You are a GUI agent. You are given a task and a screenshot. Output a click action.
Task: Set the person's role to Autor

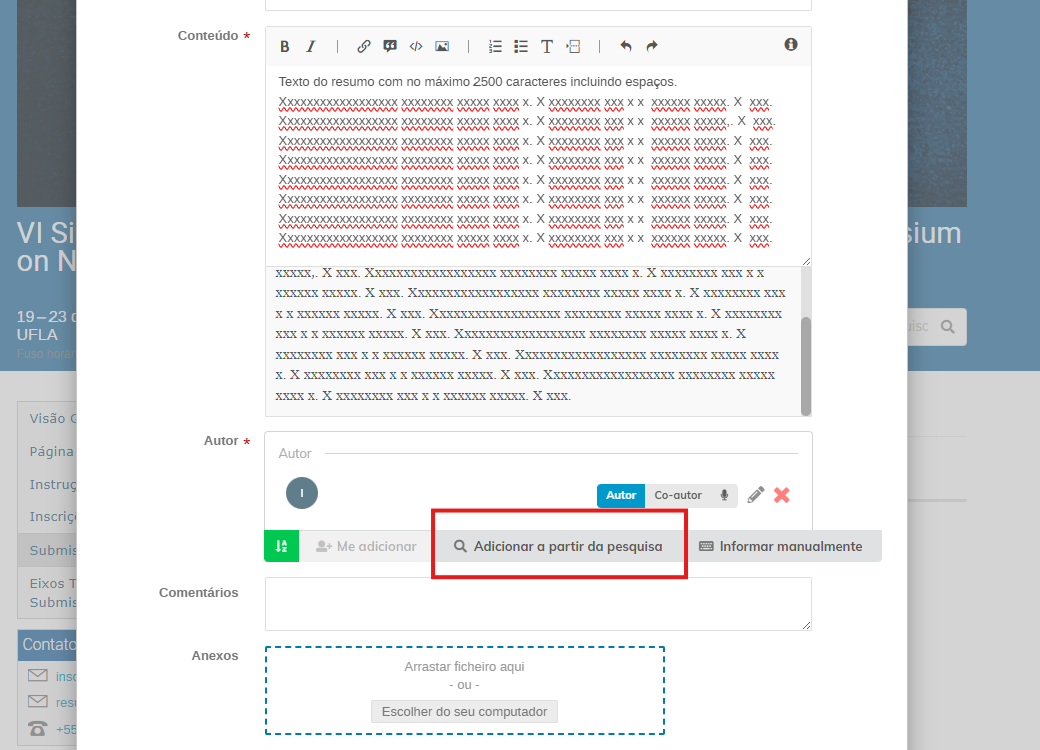pyautogui.click(x=620, y=495)
